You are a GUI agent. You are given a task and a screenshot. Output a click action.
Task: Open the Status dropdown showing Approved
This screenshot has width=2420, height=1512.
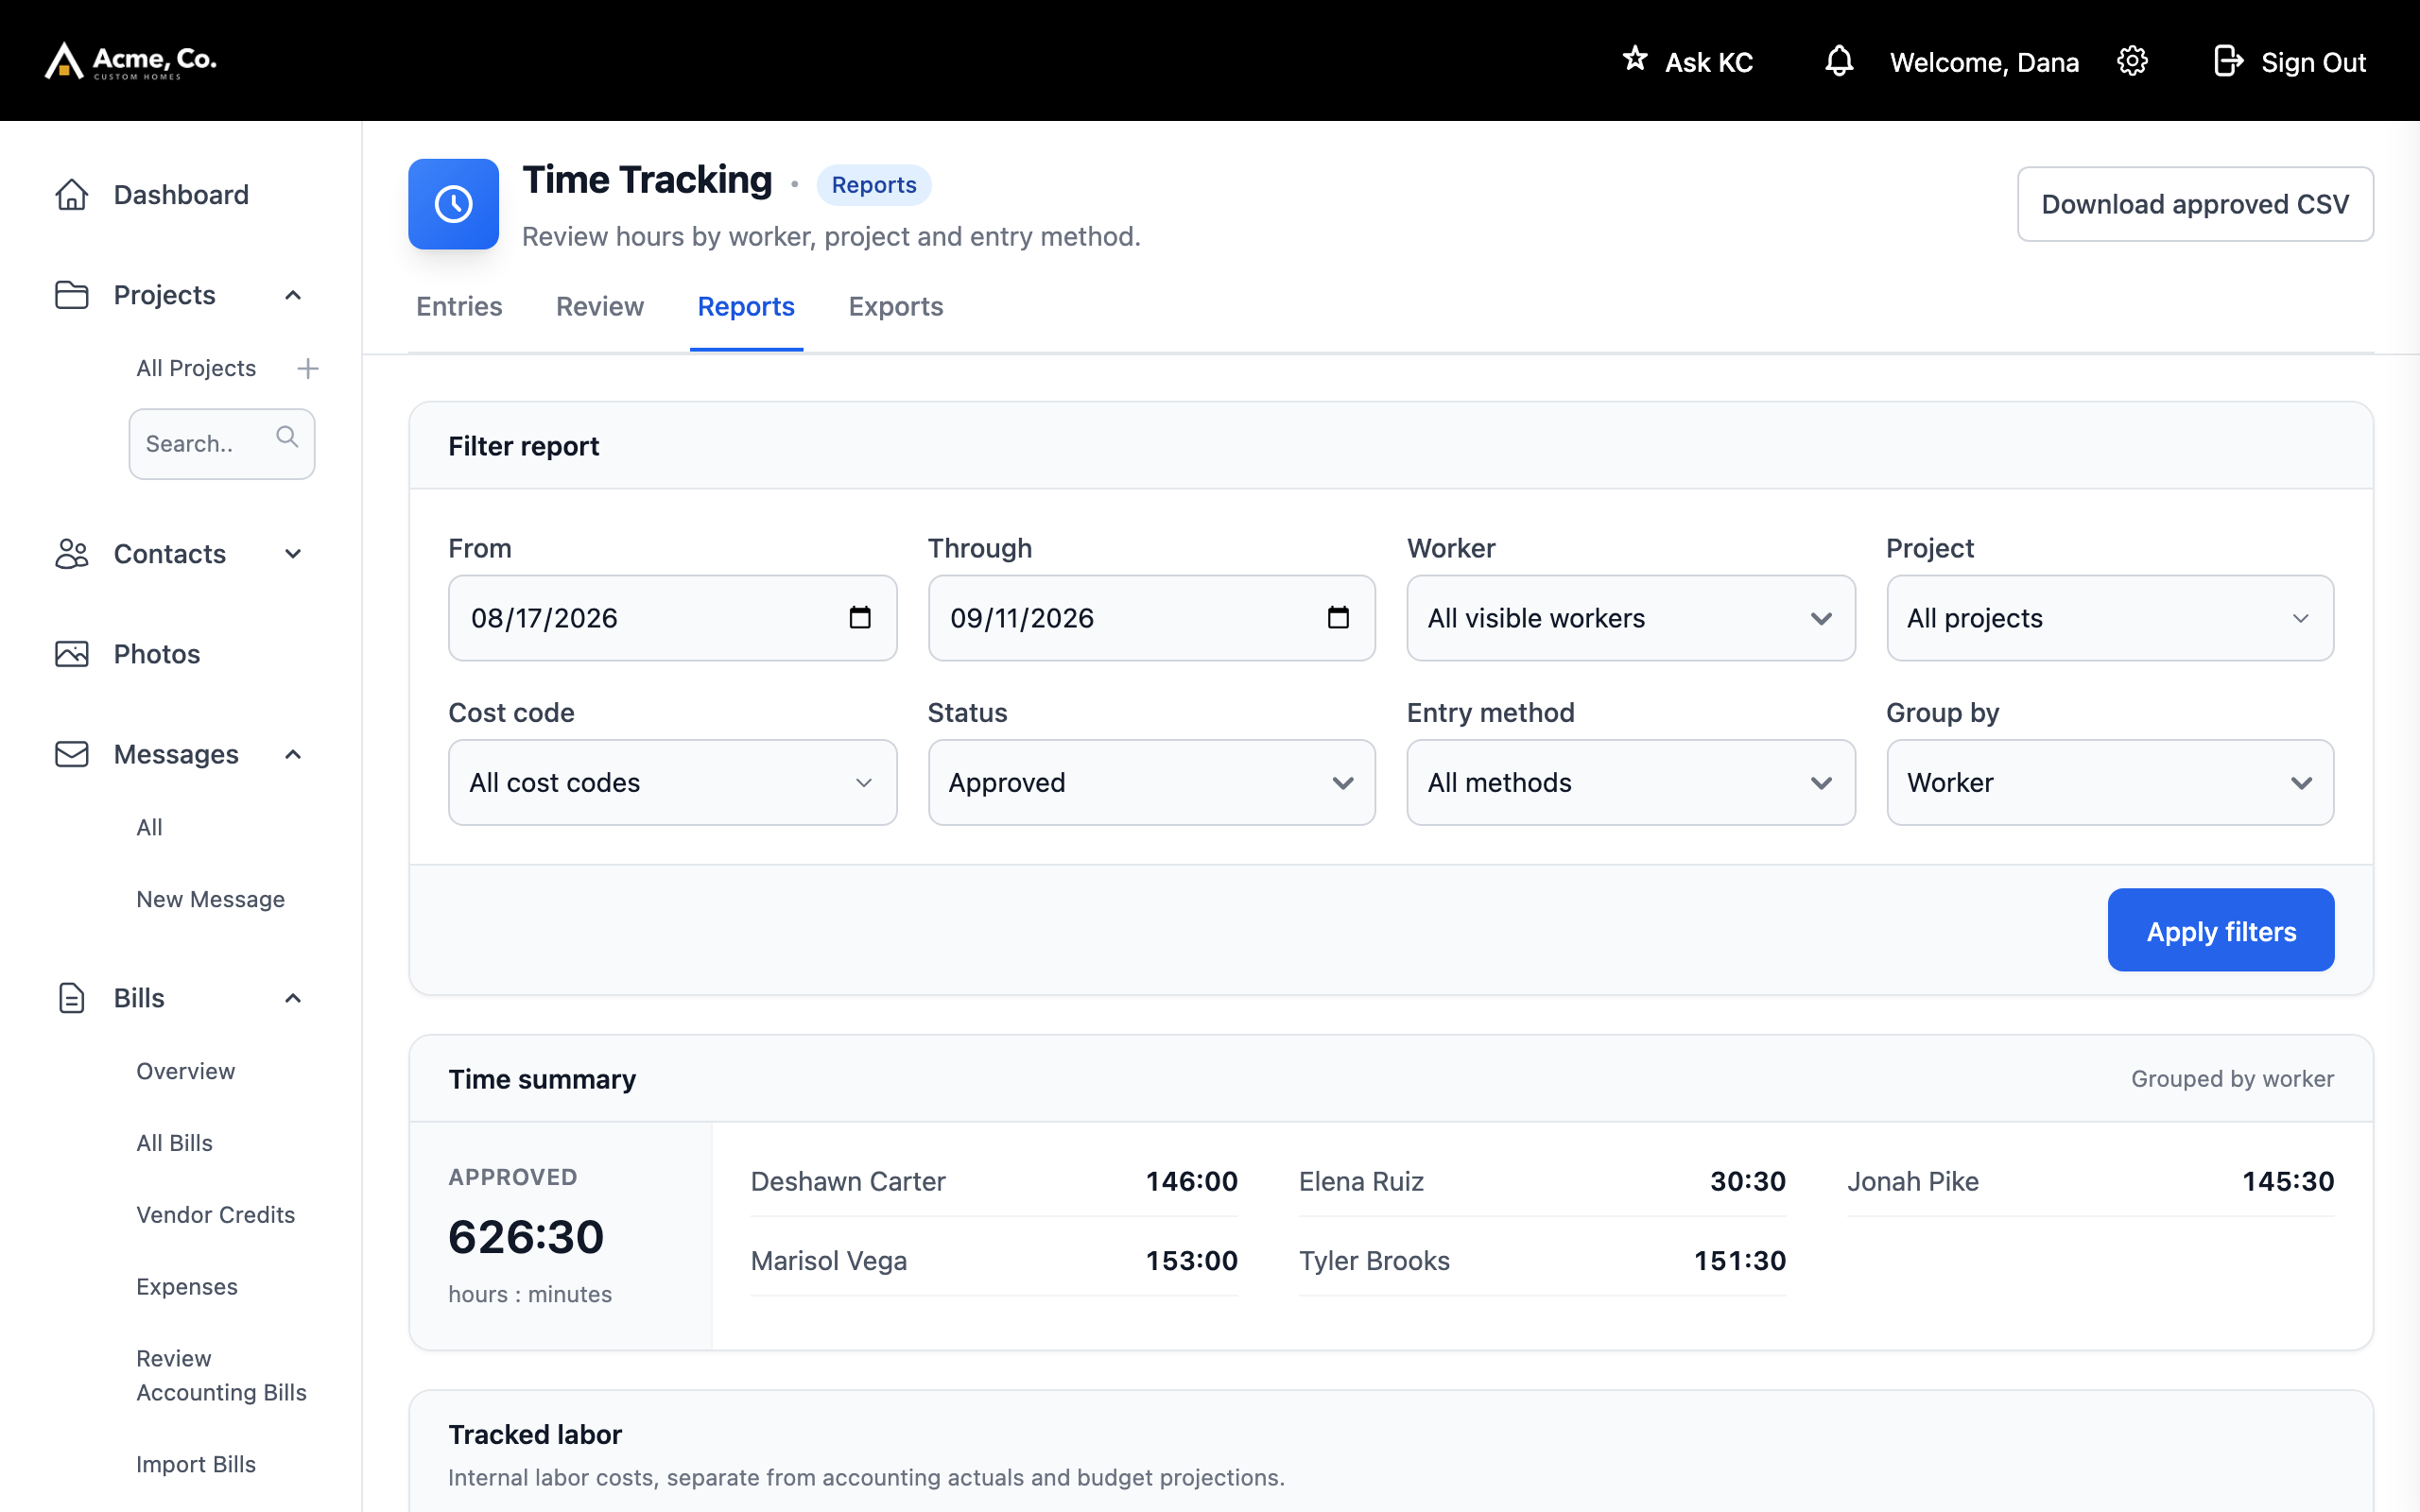pyautogui.click(x=1151, y=782)
